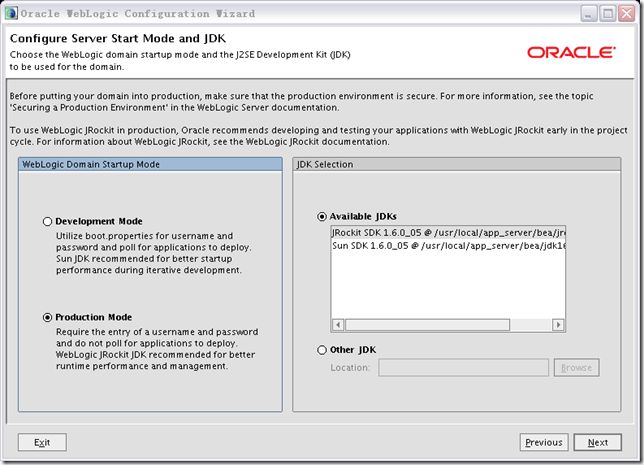644x465 pixels.
Task: Choose the Other JDK option
Action: coord(322,350)
